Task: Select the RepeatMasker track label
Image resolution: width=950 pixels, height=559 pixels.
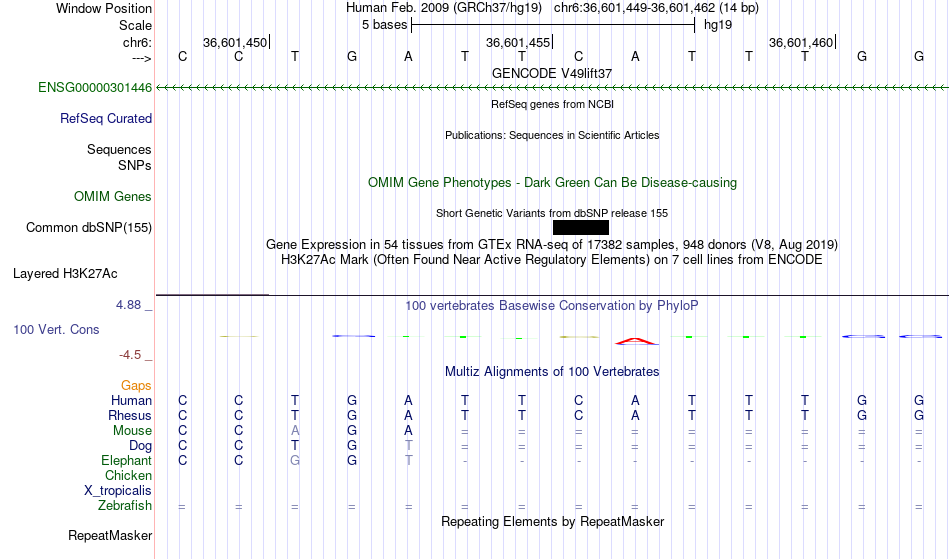Action: click(x=110, y=535)
